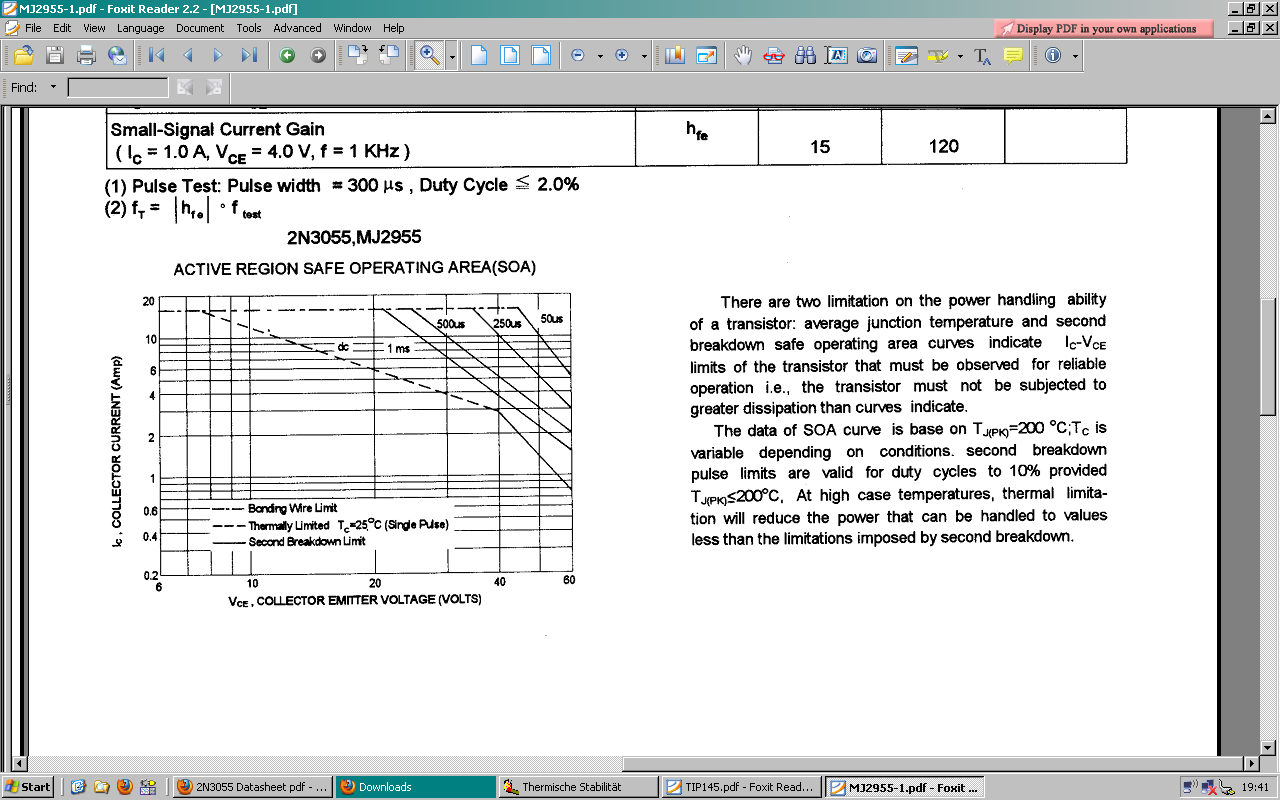The width and height of the screenshot is (1280, 800).
Task: Open the zoom tool dropdown arrow
Action: (452, 56)
